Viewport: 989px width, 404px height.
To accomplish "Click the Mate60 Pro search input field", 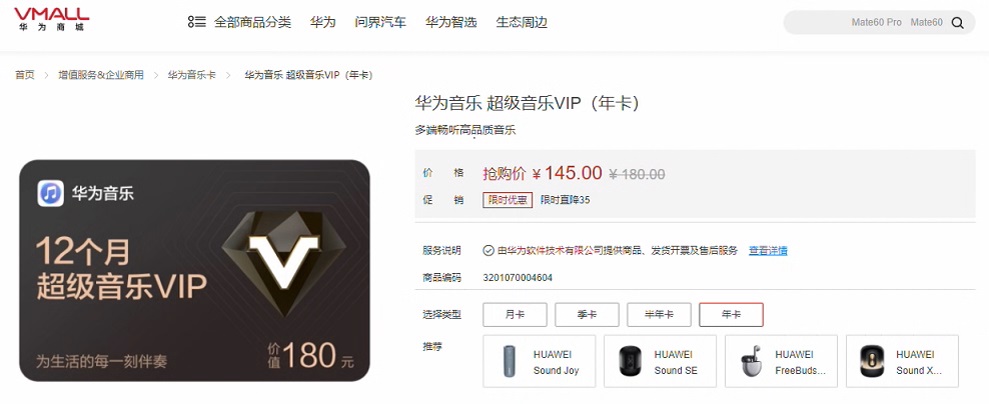I will [x=866, y=23].
